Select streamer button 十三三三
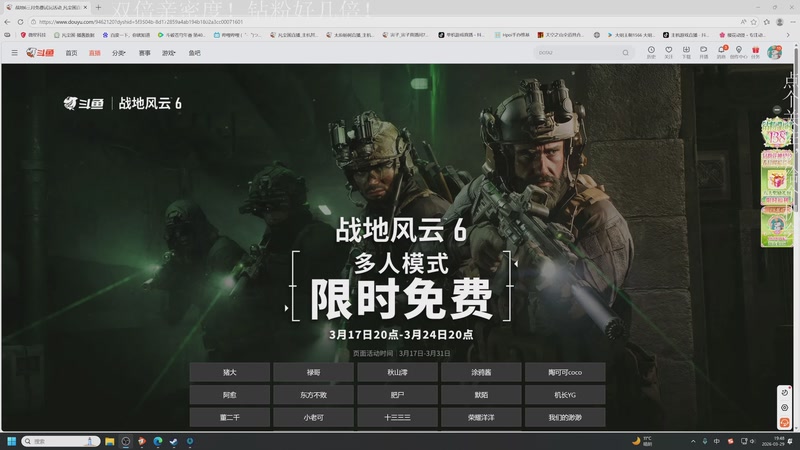Viewport: 800px width, 450px height. pos(397,417)
